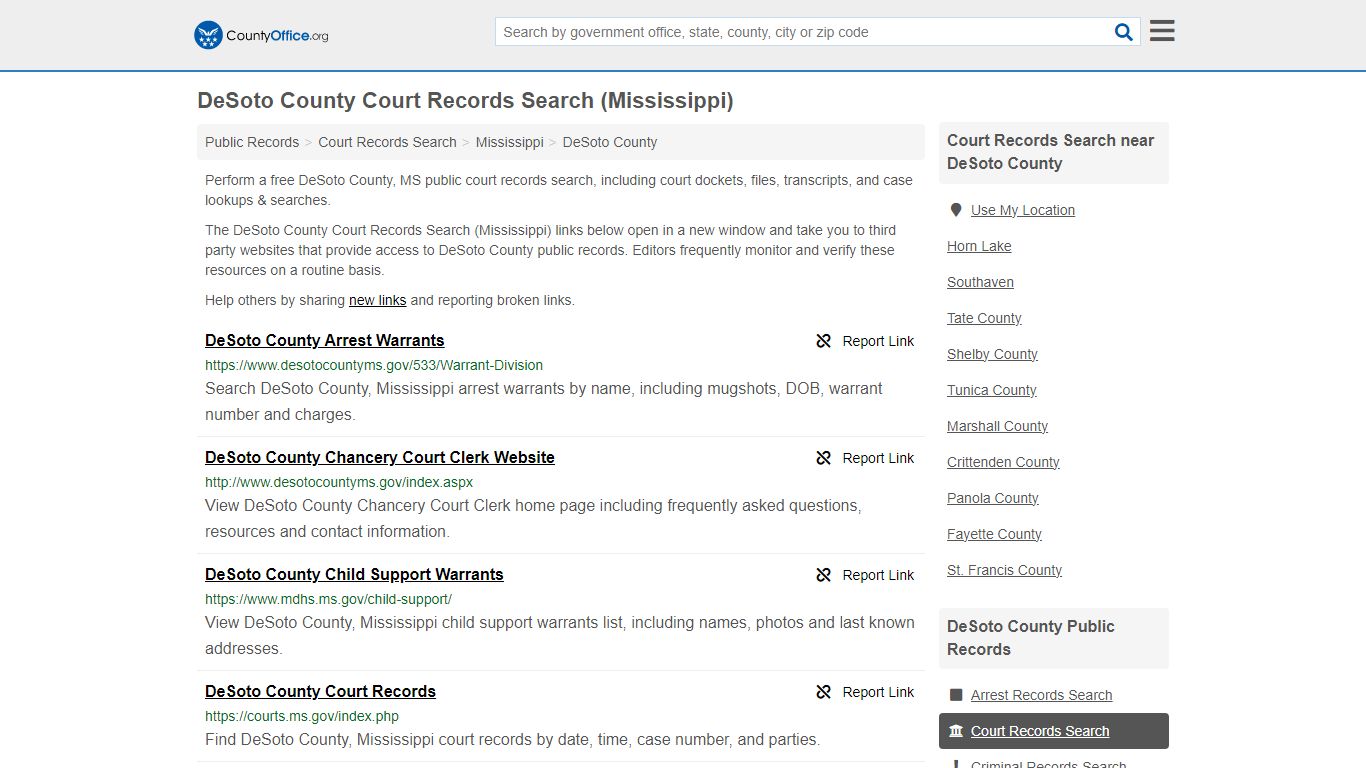Screen dimensions: 1366x768
Task: Click the Warrant-Division URL text
Action: [x=374, y=365]
